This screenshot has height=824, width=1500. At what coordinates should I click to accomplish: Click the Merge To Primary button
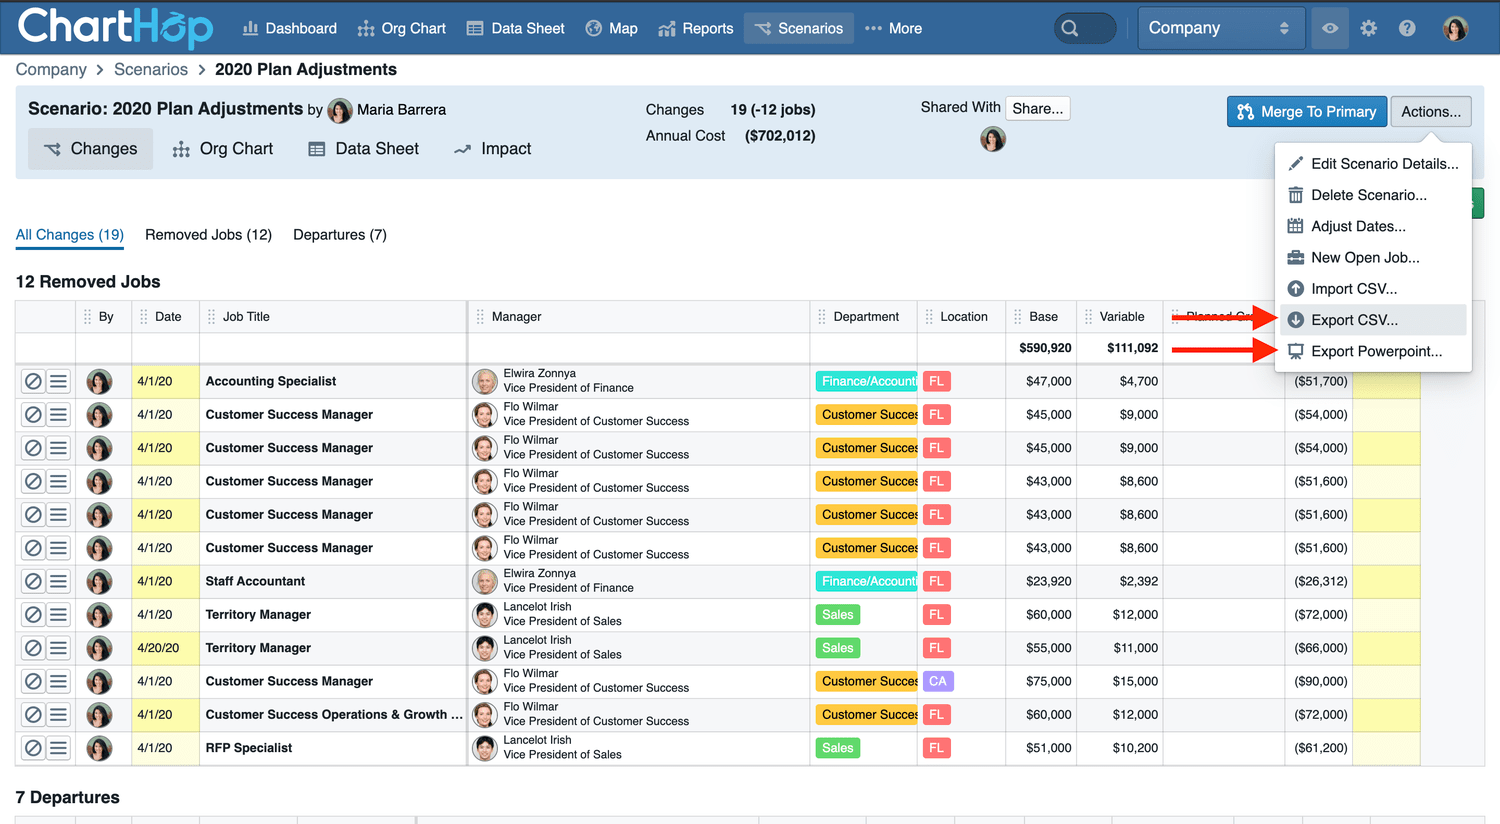pos(1306,111)
